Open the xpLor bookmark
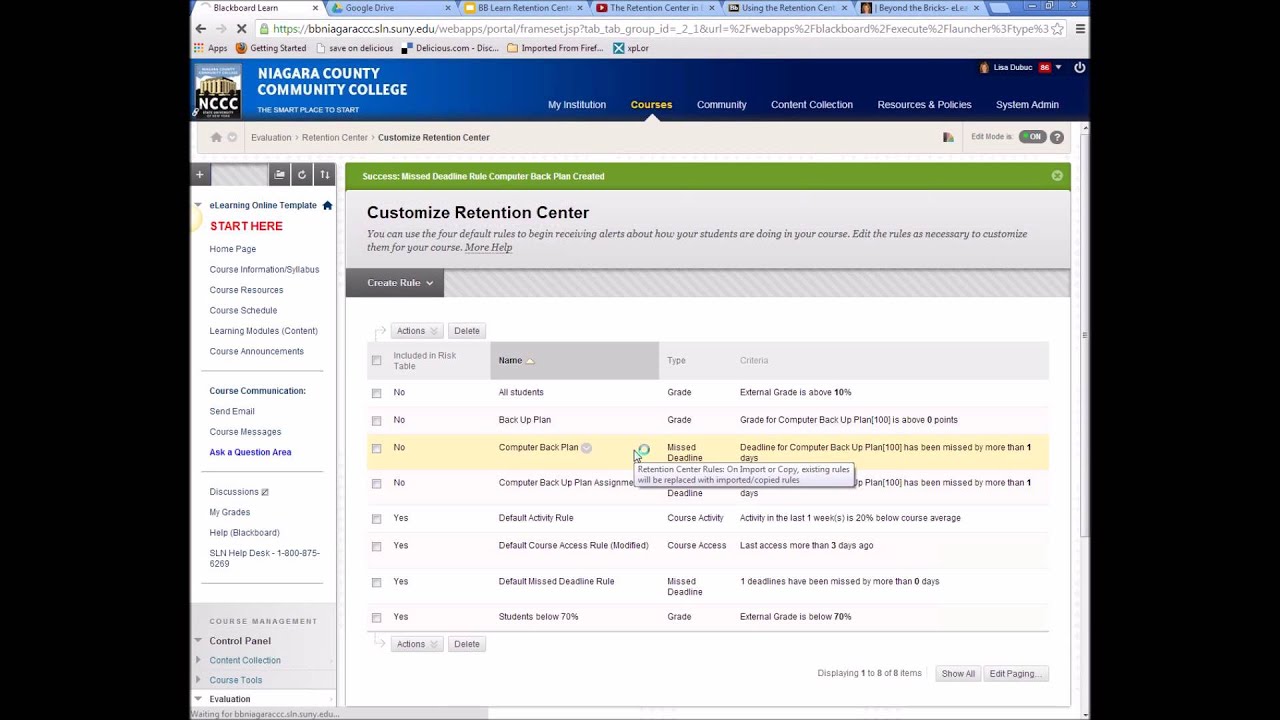The image size is (1280, 720). [x=631, y=48]
